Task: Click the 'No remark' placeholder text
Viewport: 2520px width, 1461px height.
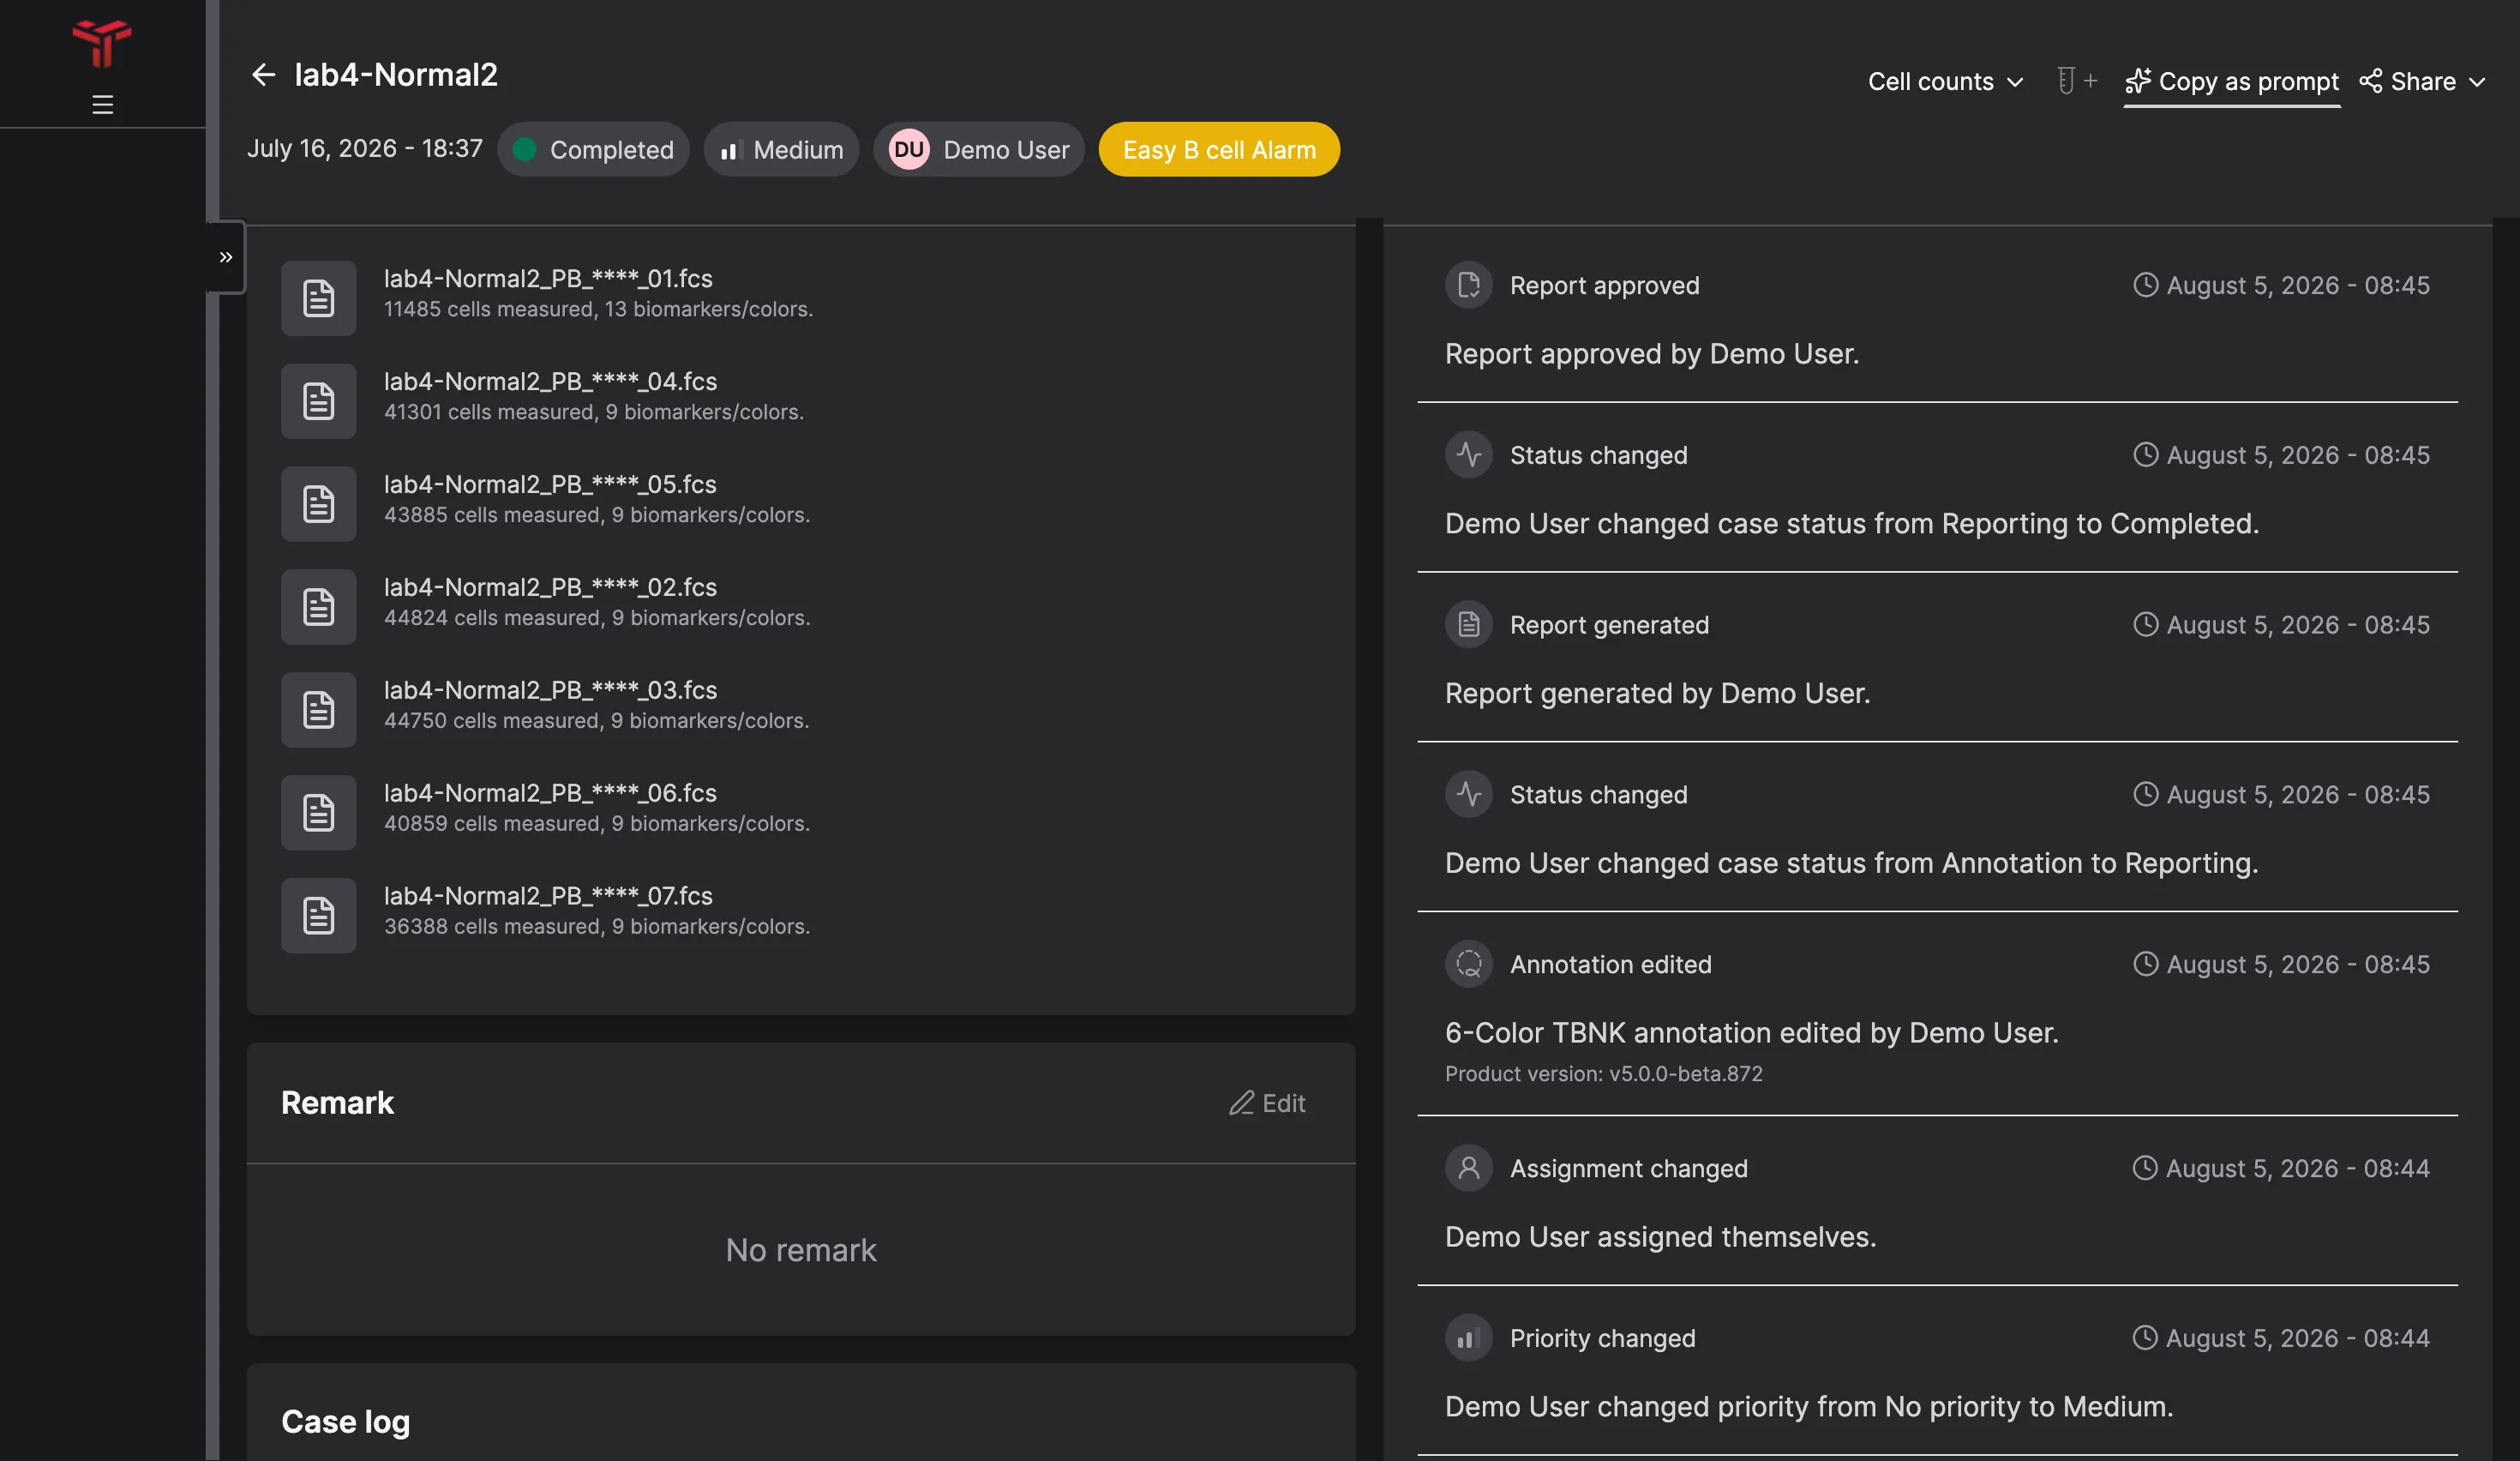Action: click(x=801, y=1250)
